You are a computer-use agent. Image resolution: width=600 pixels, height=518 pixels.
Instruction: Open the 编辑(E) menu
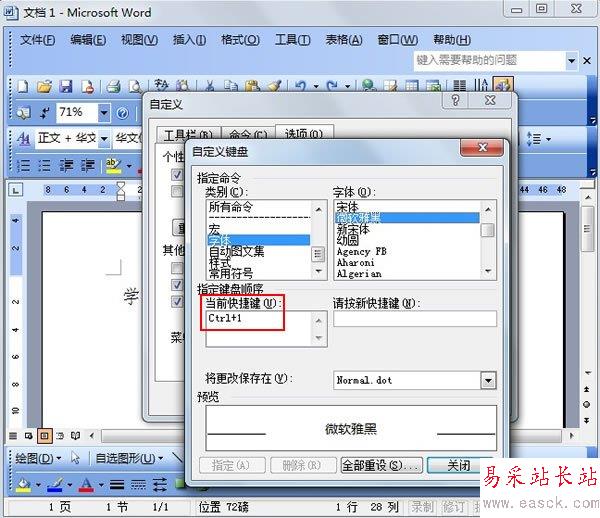[88, 39]
